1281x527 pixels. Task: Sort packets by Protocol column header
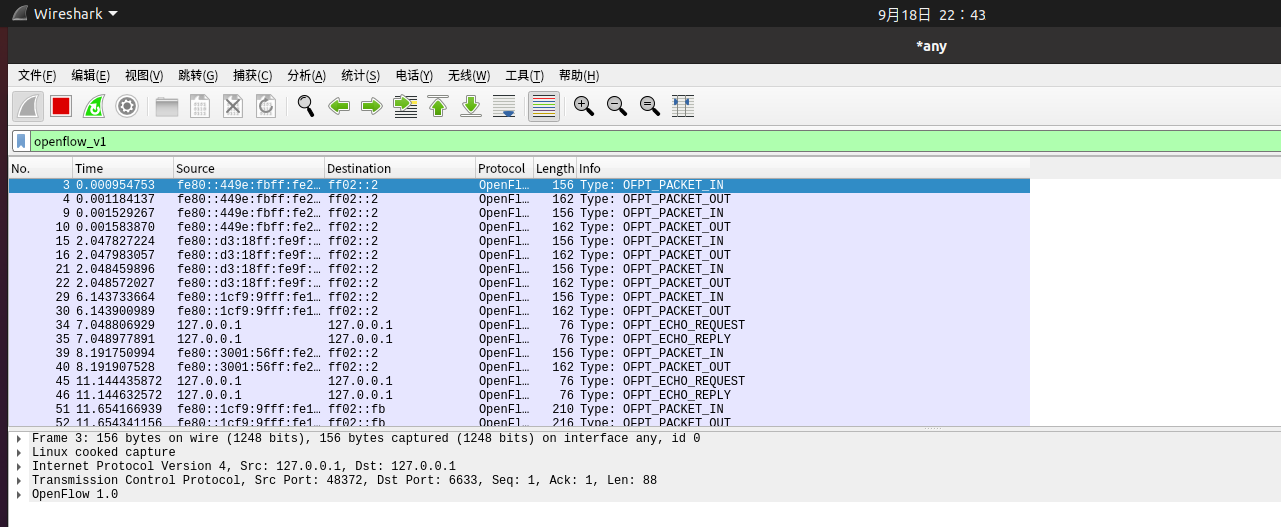504,168
